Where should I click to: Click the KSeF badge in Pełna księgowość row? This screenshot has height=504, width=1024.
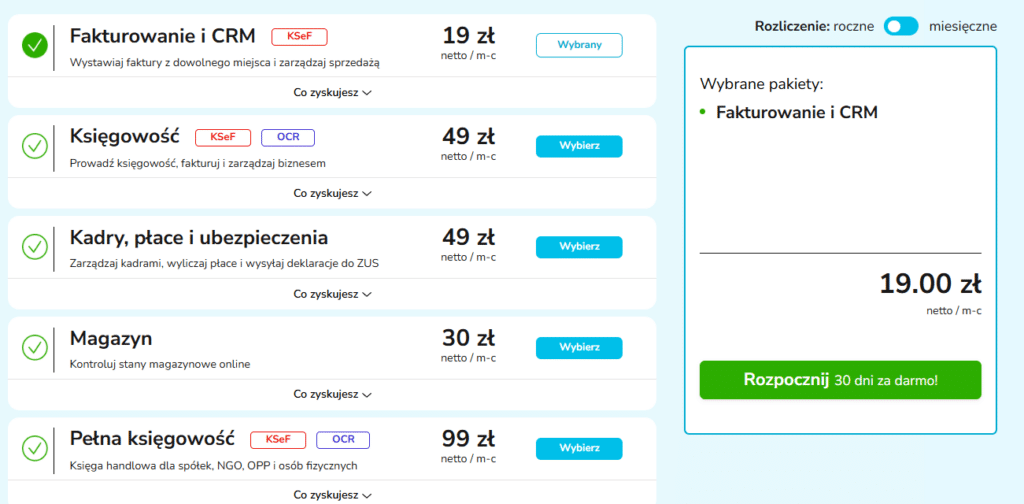(277, 439)
